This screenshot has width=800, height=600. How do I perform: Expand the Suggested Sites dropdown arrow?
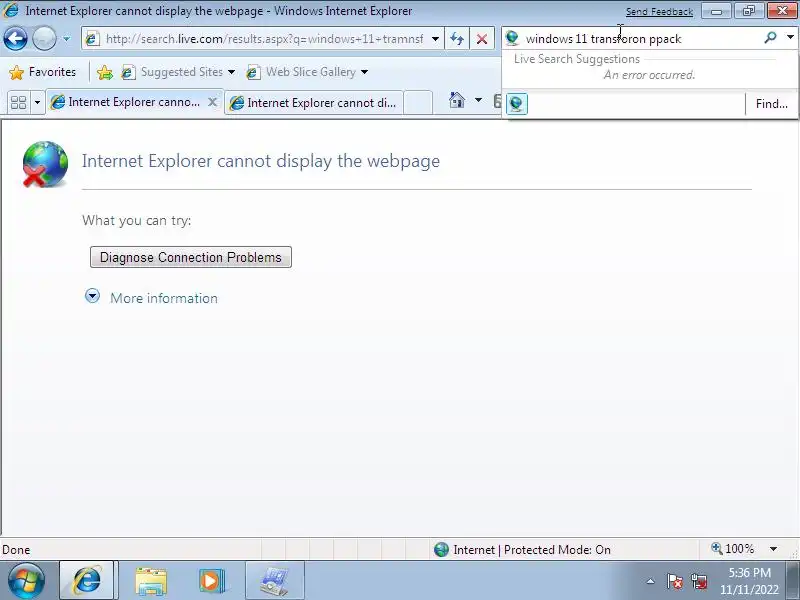coord(232,72)
